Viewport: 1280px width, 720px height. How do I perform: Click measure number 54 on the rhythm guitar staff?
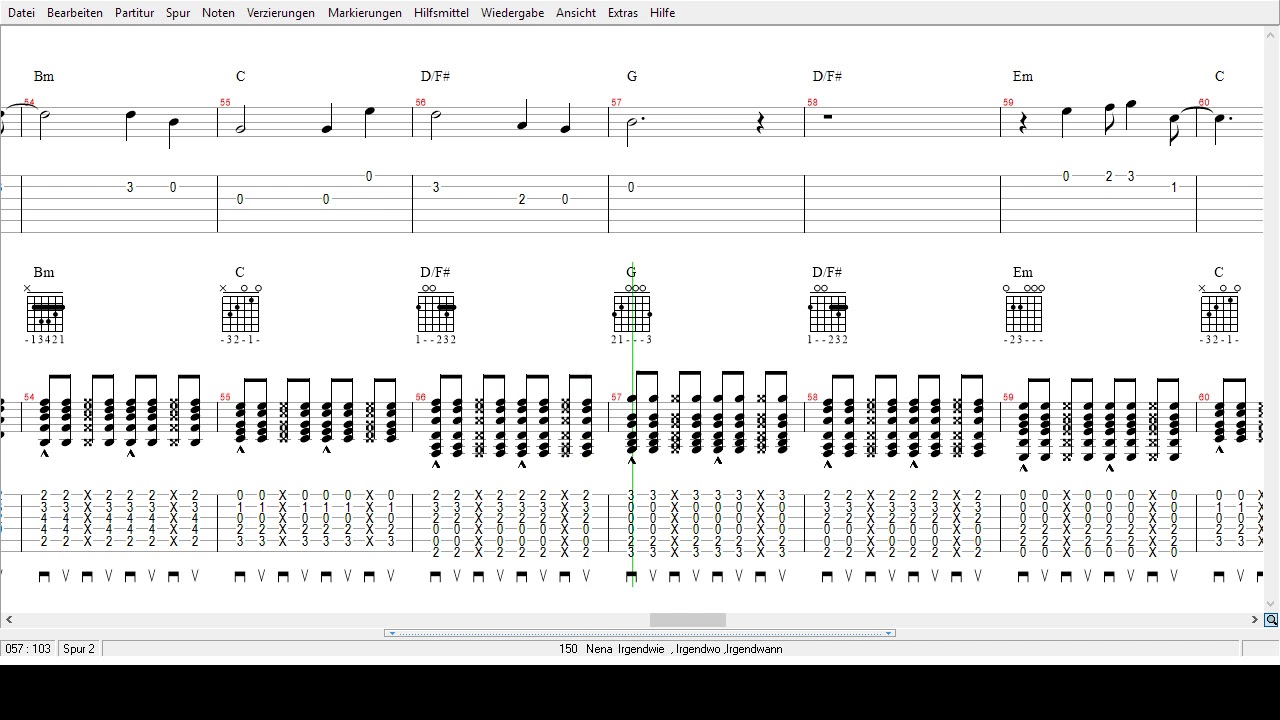[x=29, y=397]
